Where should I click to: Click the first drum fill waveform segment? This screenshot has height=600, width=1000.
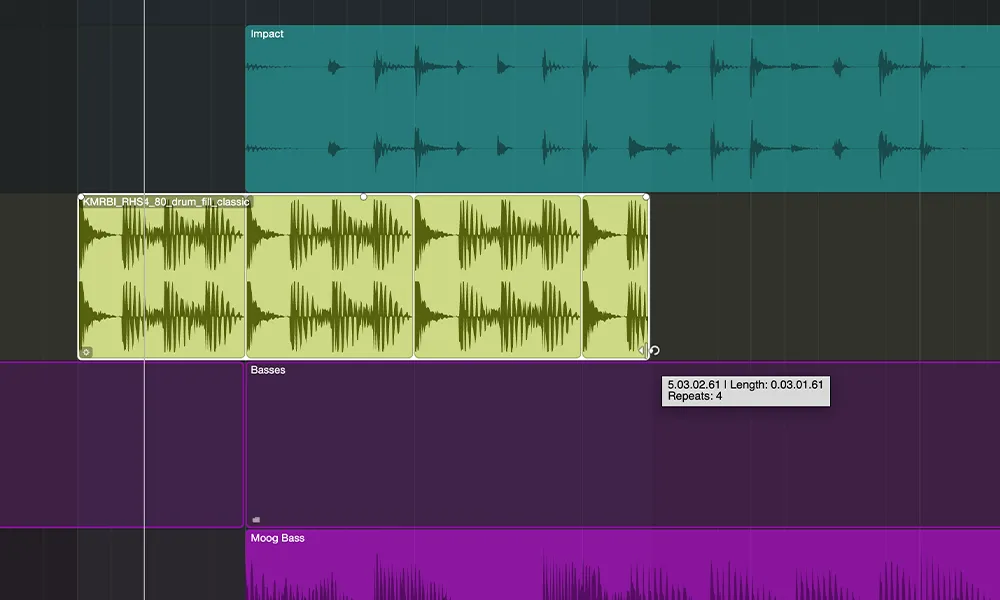tap(162, 277)
